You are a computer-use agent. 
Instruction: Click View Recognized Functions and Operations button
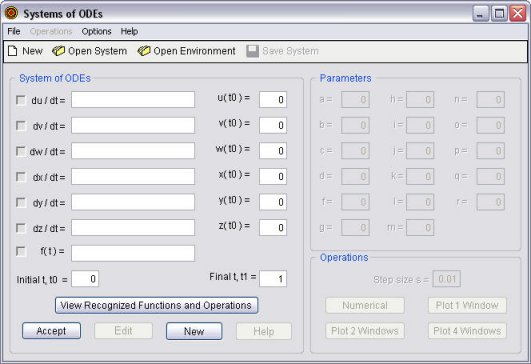click(x=156, y=305)
